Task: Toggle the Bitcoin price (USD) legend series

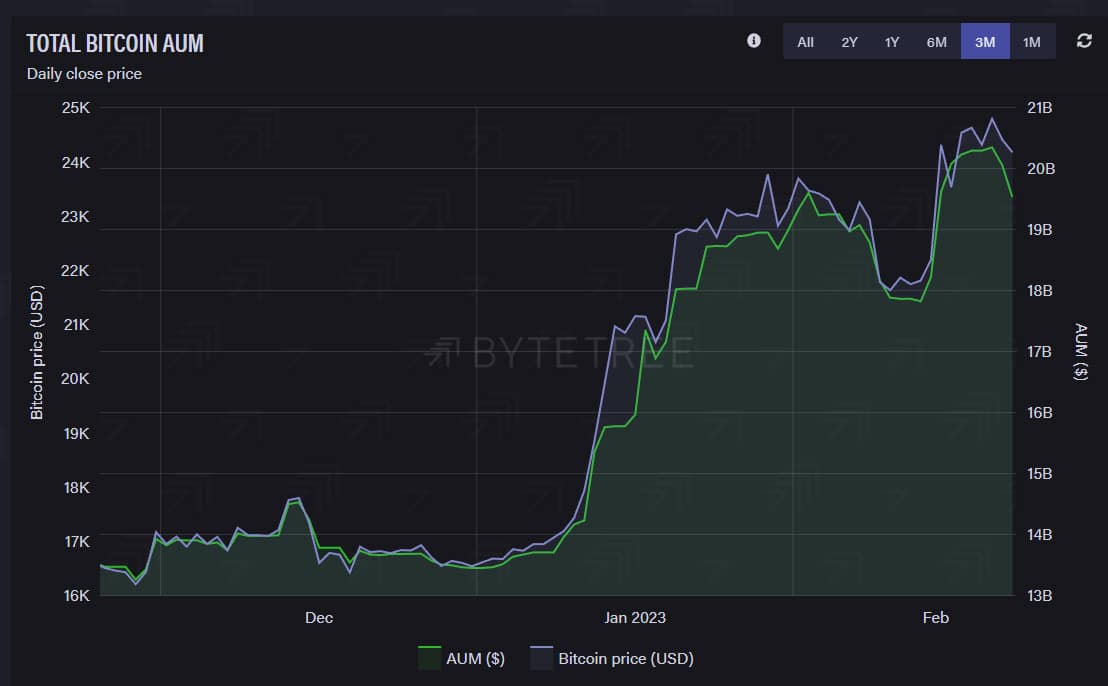Action: tap(612, 658)
